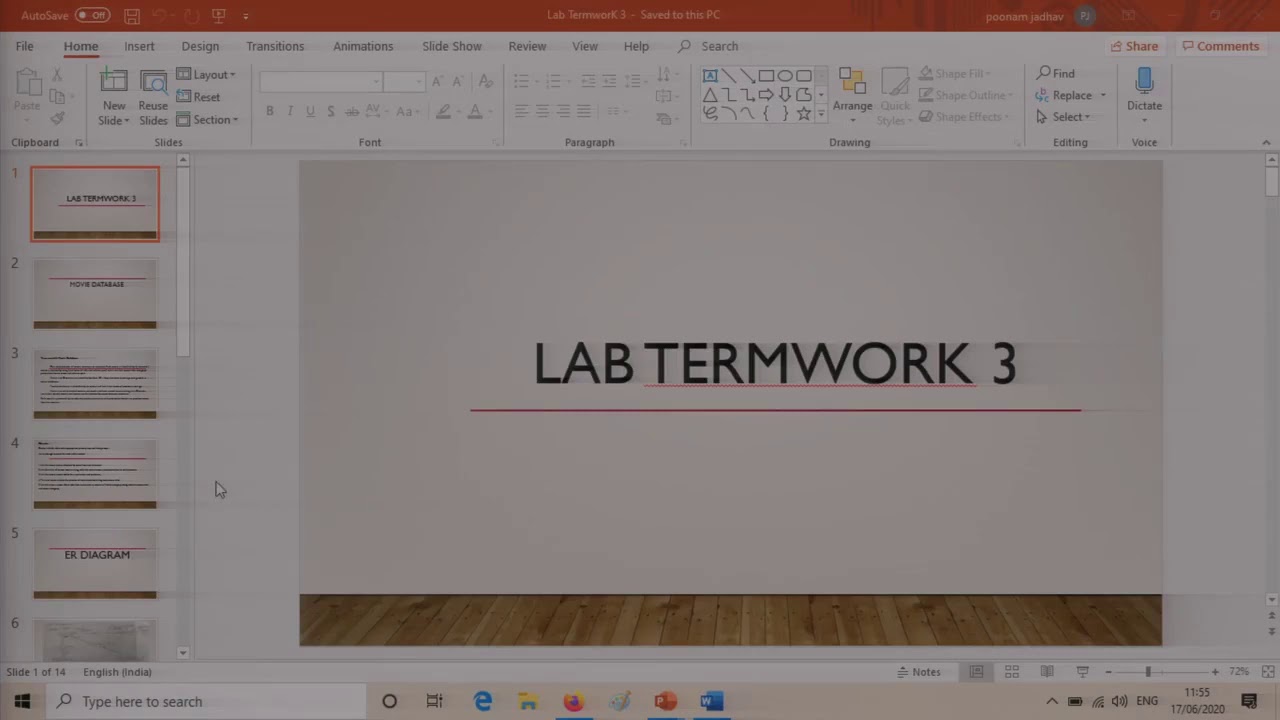This screenshot has height=720, width=1280.
Task: Switch to the Design tab
Action: click(200, 46)
